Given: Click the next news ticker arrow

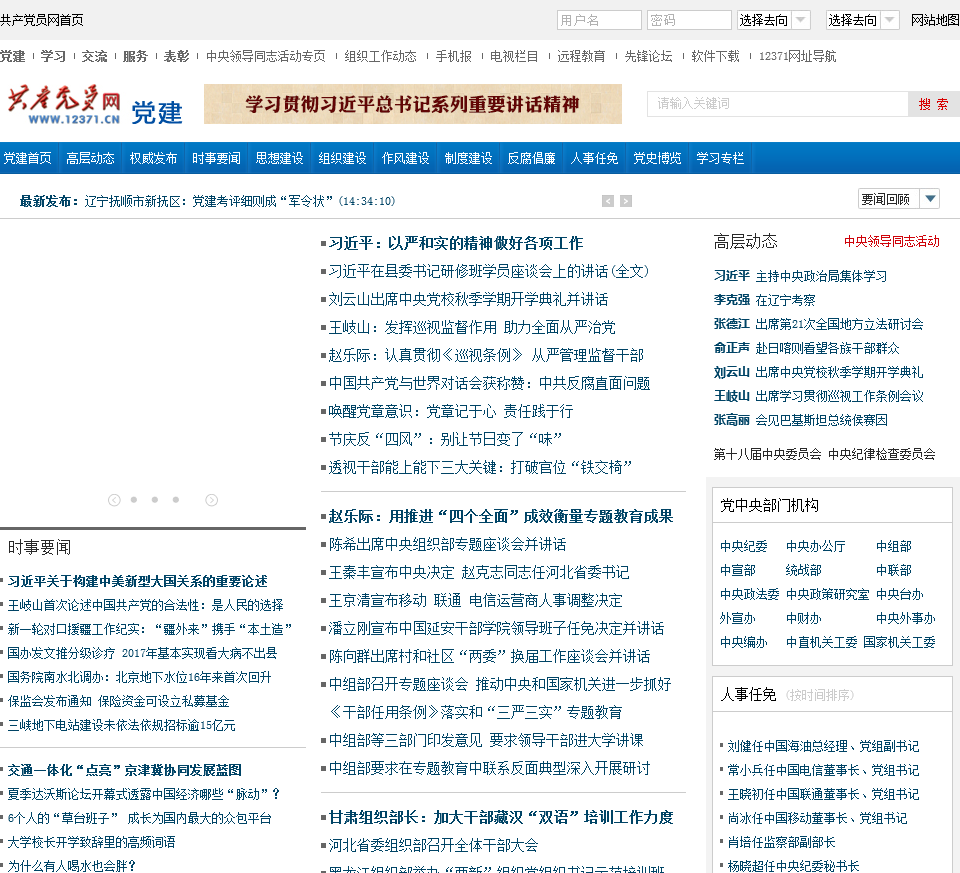Looking at the screenshot, I should point(626,201).
